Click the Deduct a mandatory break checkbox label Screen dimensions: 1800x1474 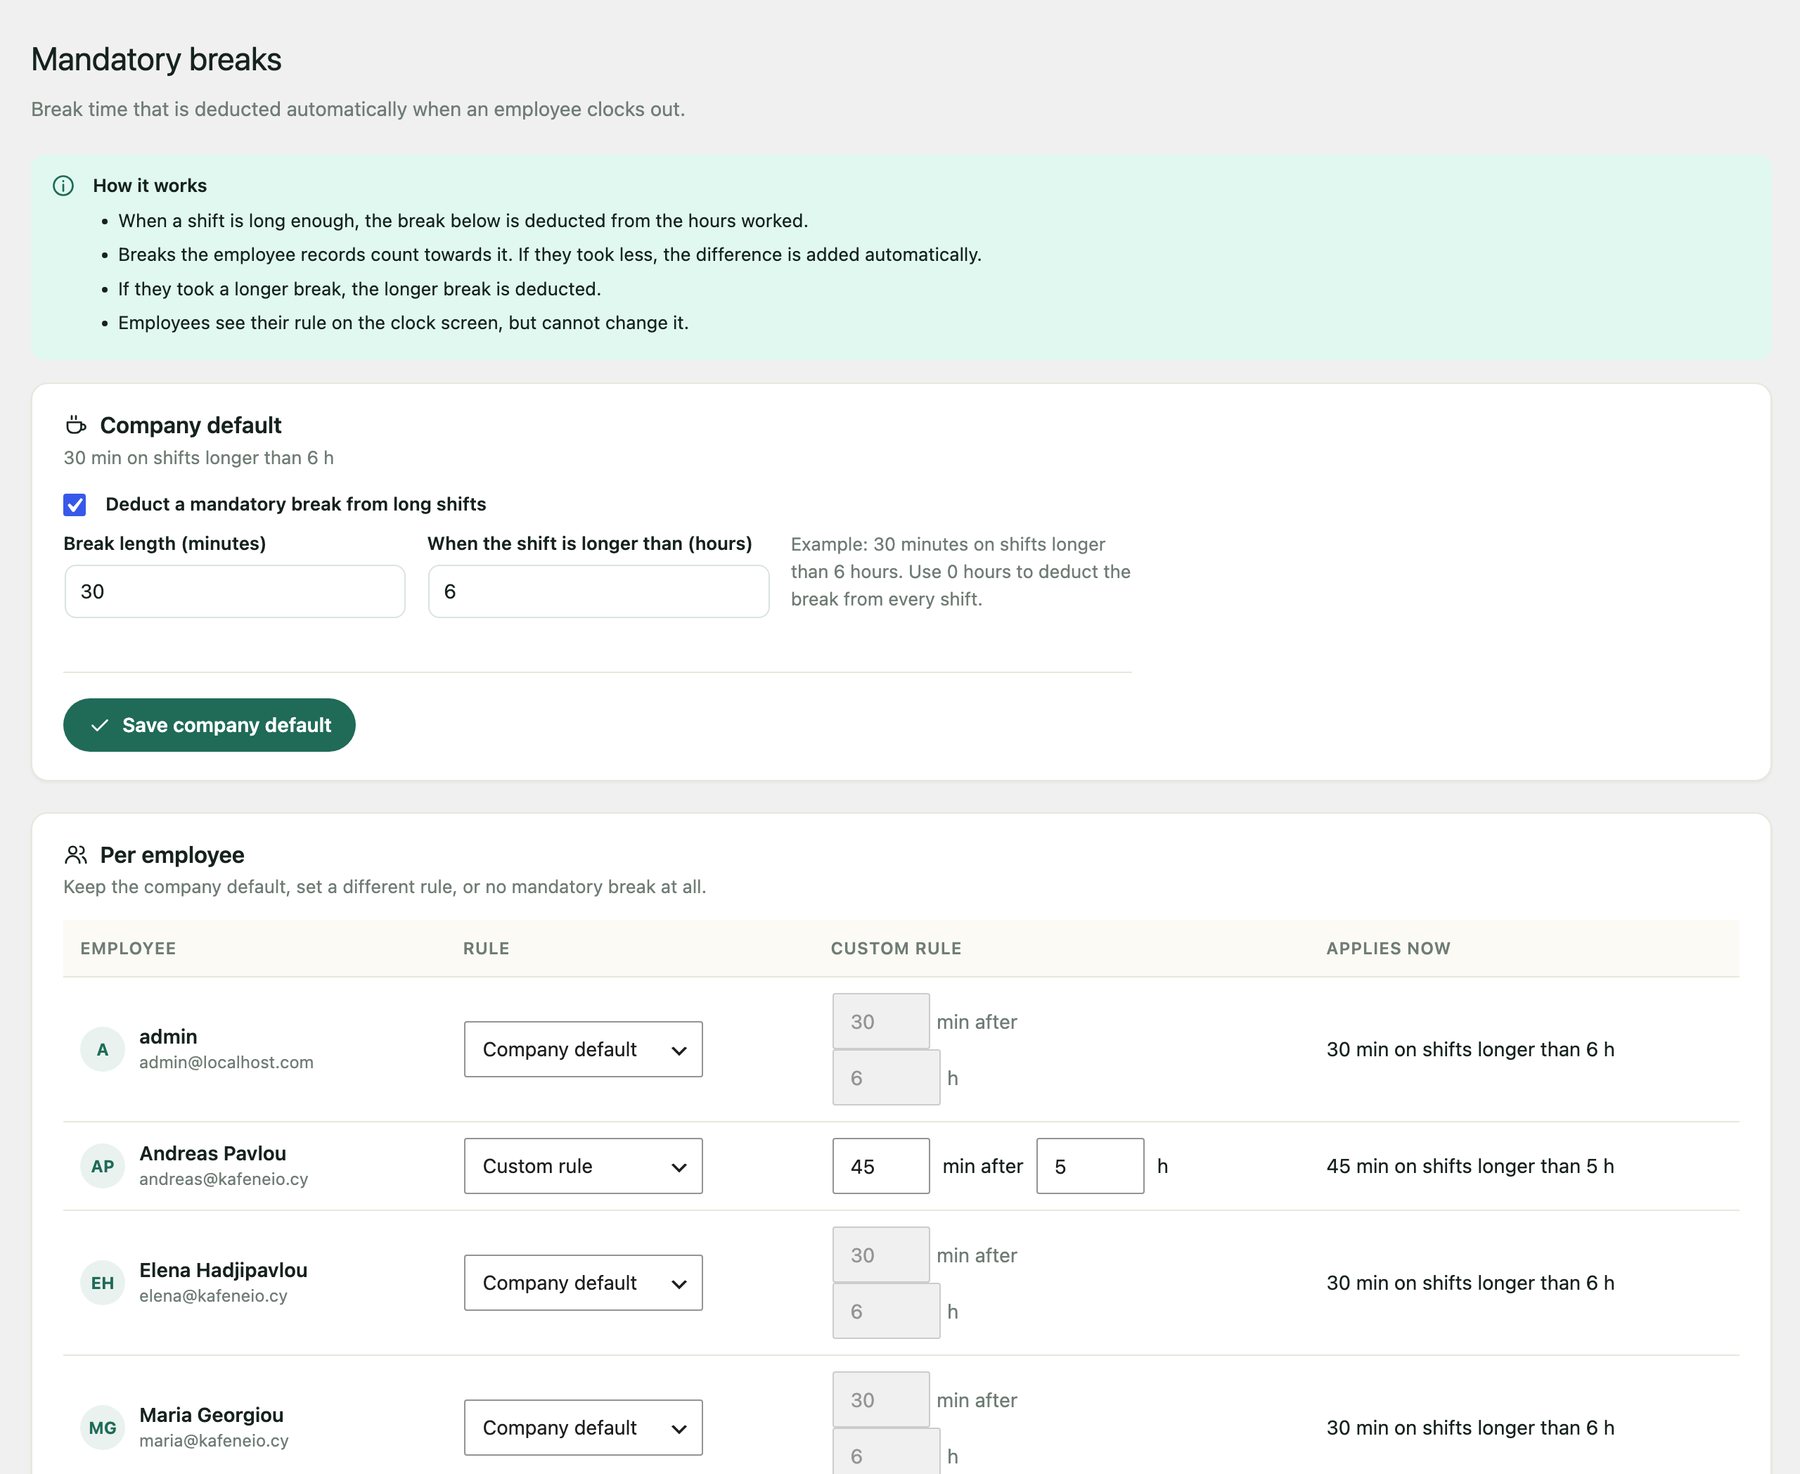[296, 504]
